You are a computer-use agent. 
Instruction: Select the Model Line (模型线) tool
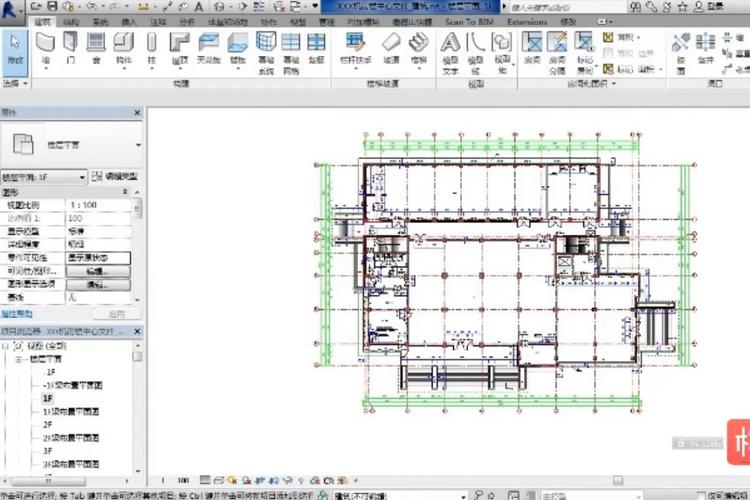[475, 53]
